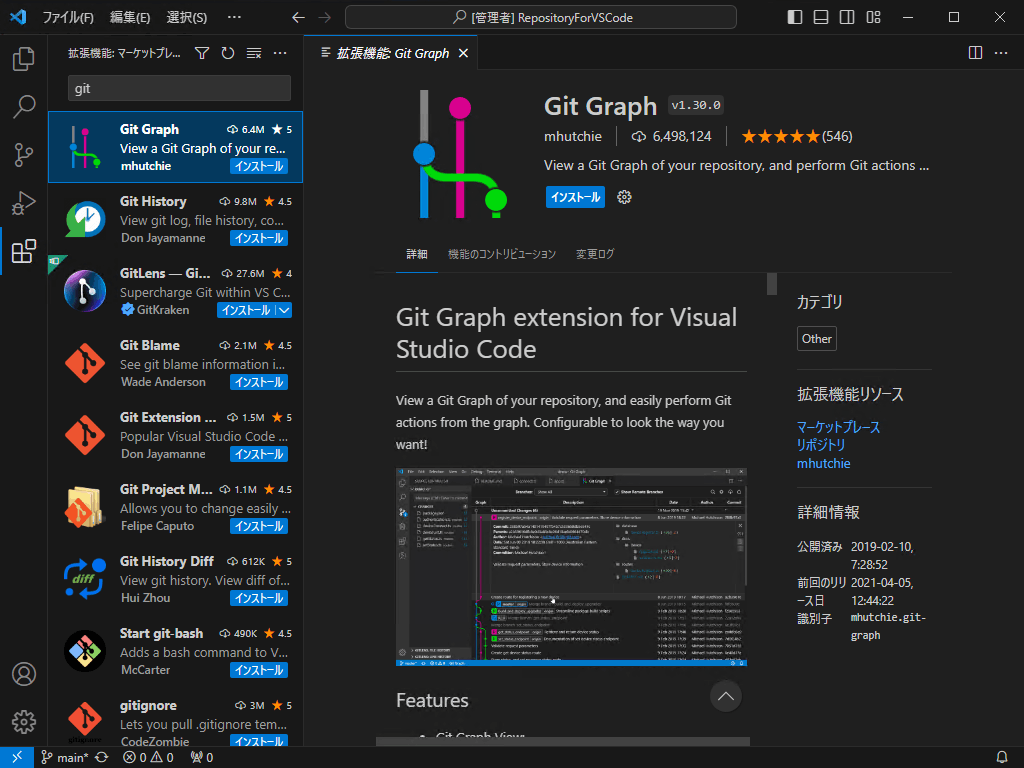
Task: Click the scroll to top arrow button
Action: tap(726, 696)
